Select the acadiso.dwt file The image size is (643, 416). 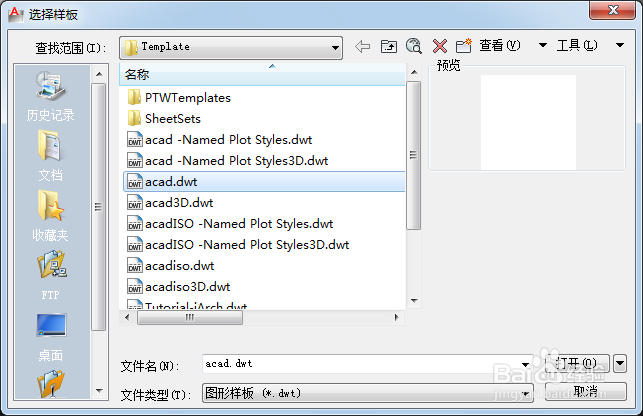coord(180,265)
